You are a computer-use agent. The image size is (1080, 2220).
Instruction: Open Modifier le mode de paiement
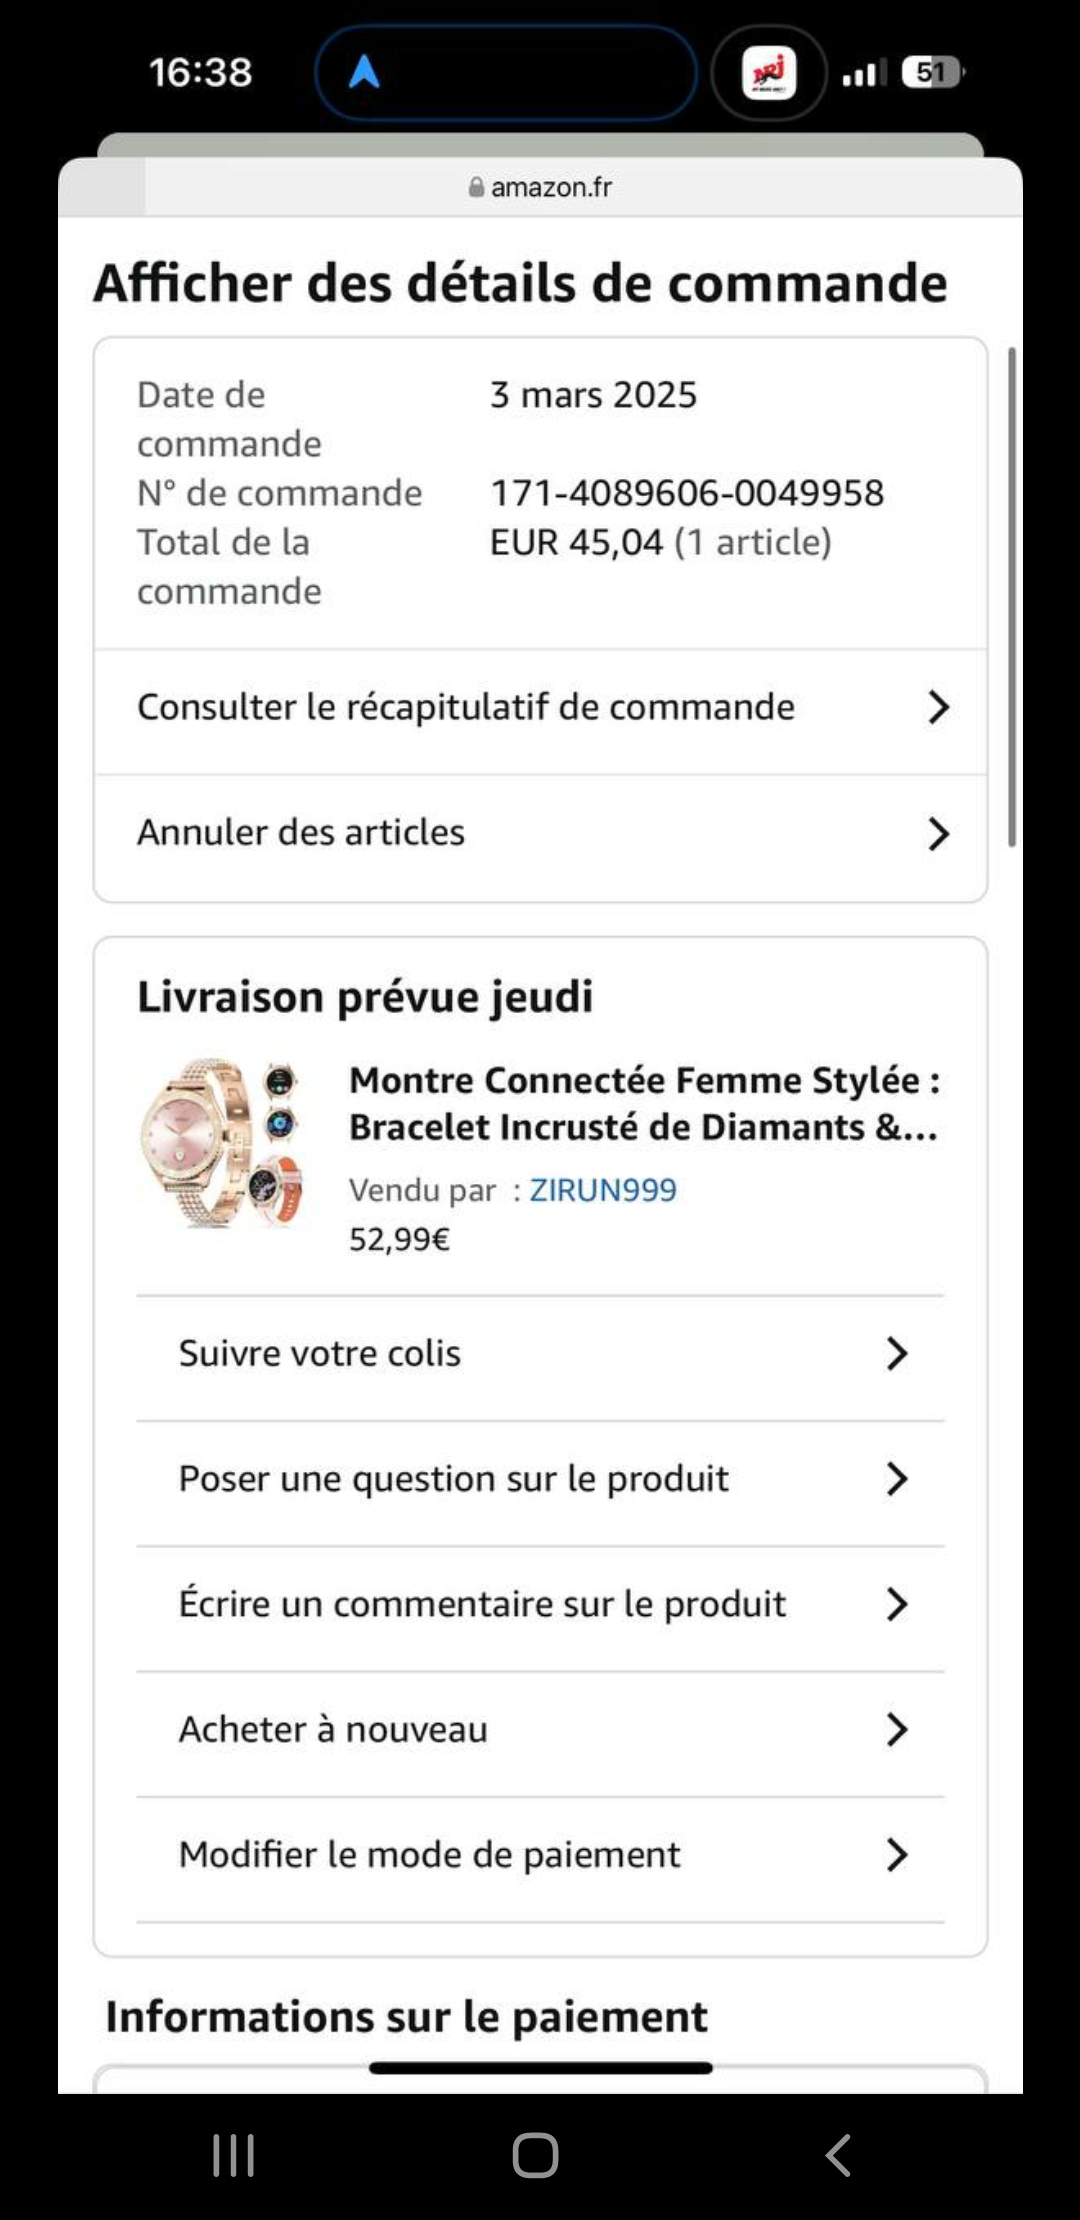pos(429,1855)
